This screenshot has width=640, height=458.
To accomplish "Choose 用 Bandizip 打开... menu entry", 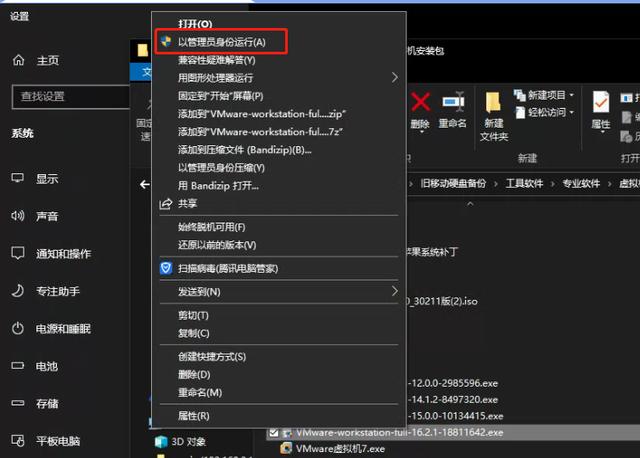I will point(218,186).
